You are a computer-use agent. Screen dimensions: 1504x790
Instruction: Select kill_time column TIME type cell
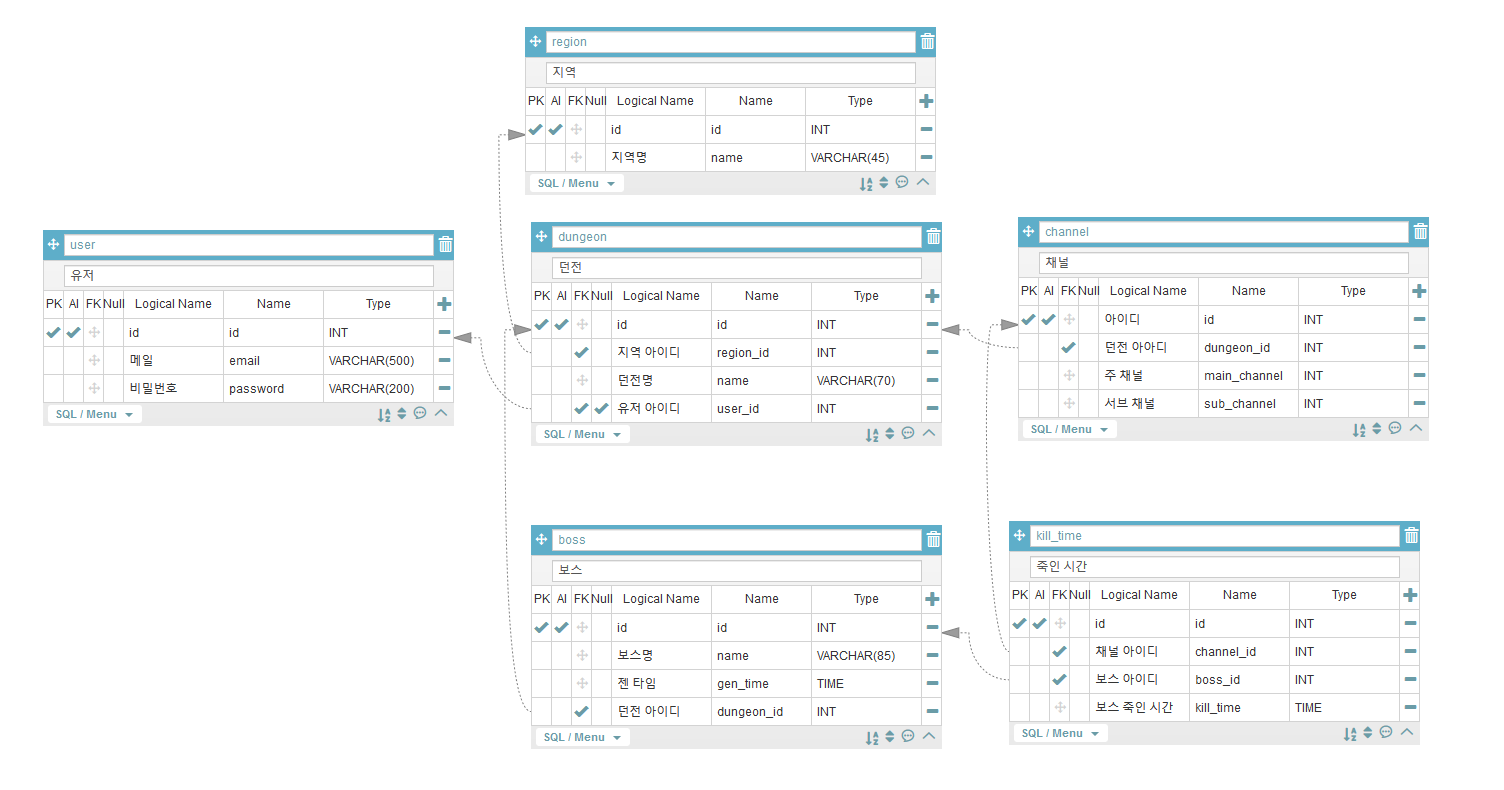tap(1345, 707)
